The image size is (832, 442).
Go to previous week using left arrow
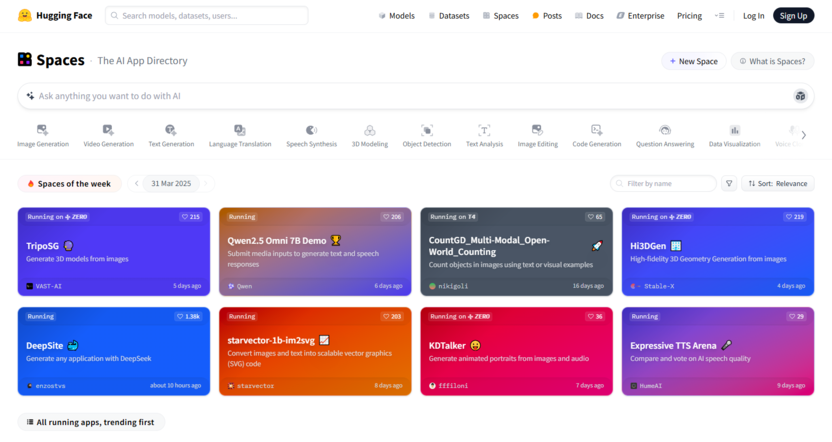pyautogui.click(x=137, y=184)
